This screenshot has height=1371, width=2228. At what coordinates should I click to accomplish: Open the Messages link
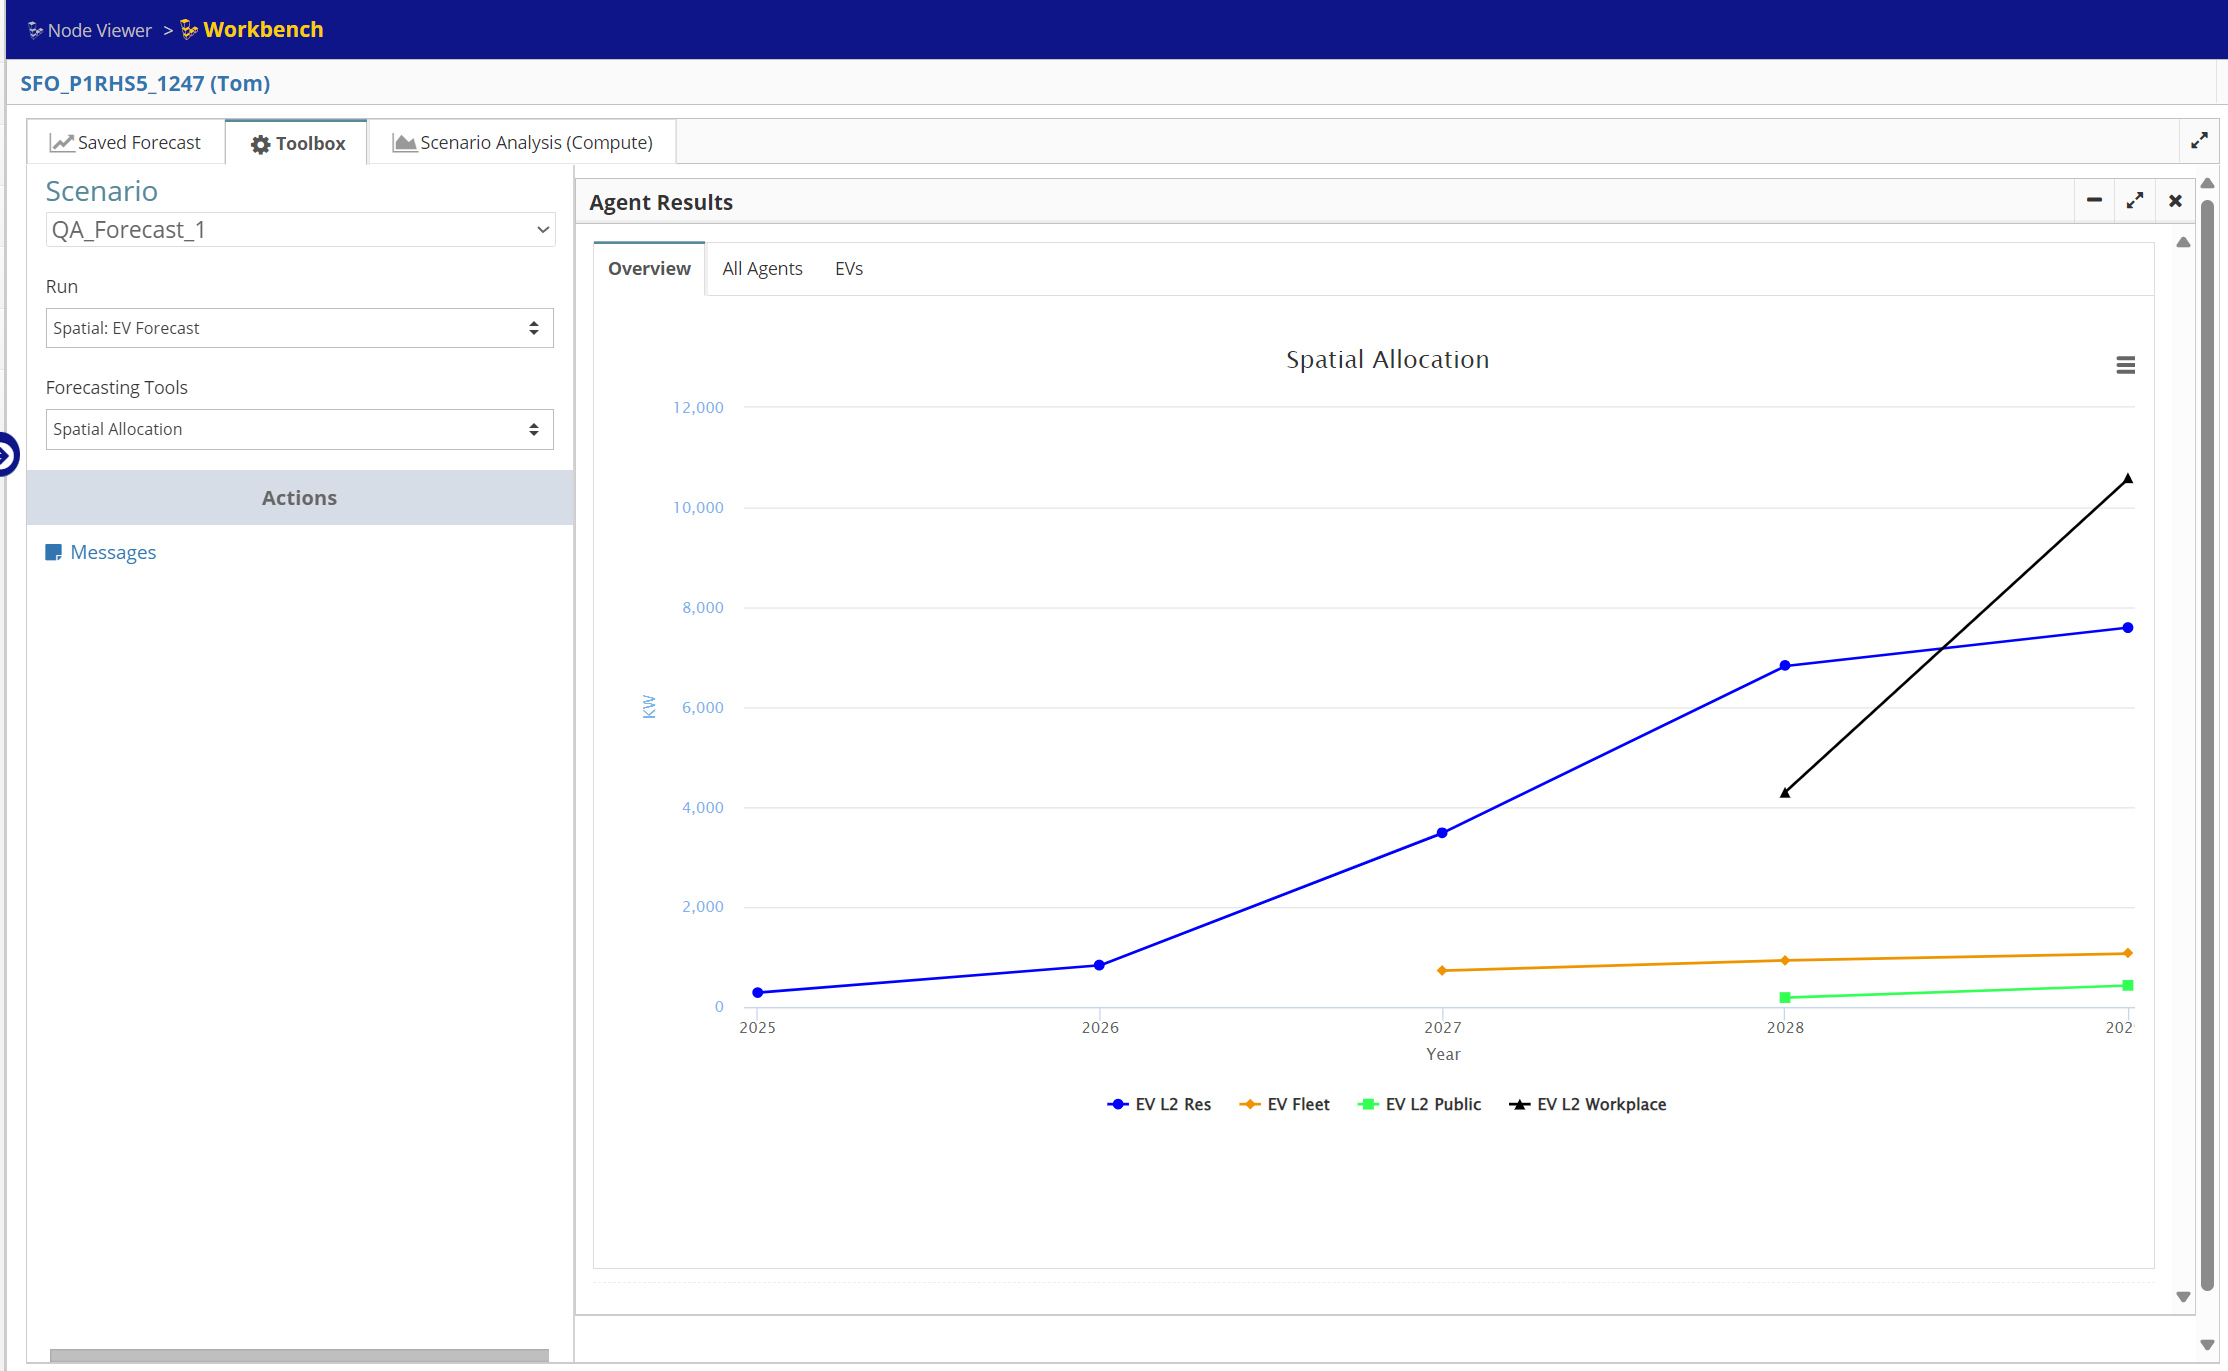(113, 552)
